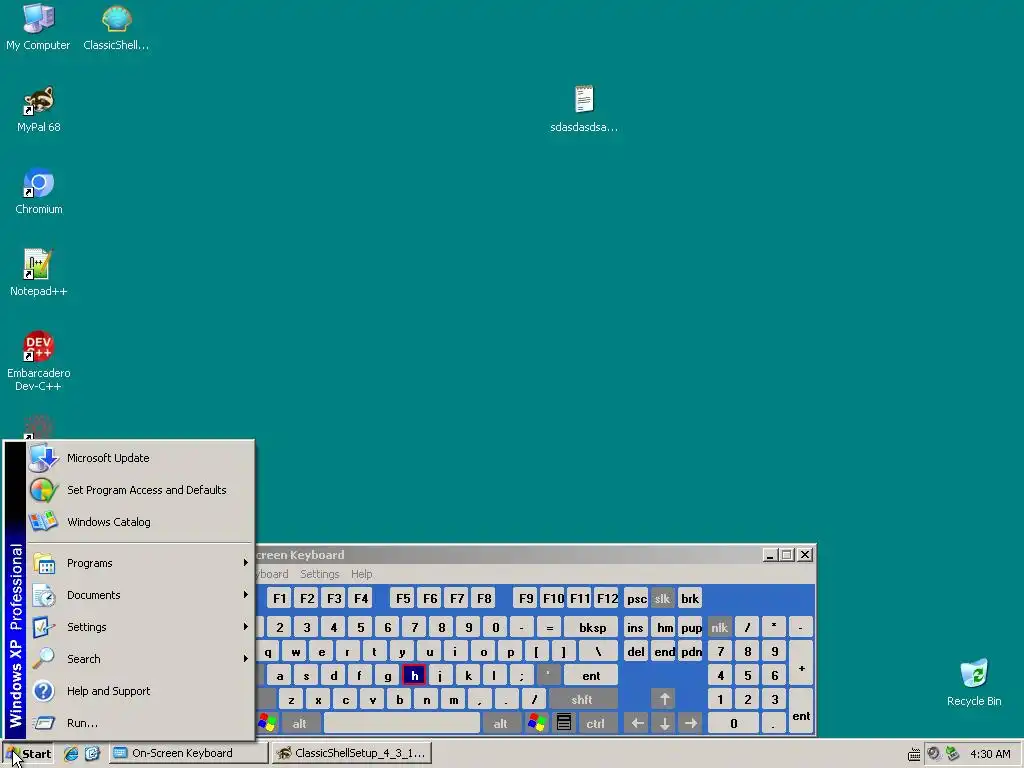The image size is (1024, 768).
Task: Click the 4:30 AM taskbar clock
Action: (990, 754)
